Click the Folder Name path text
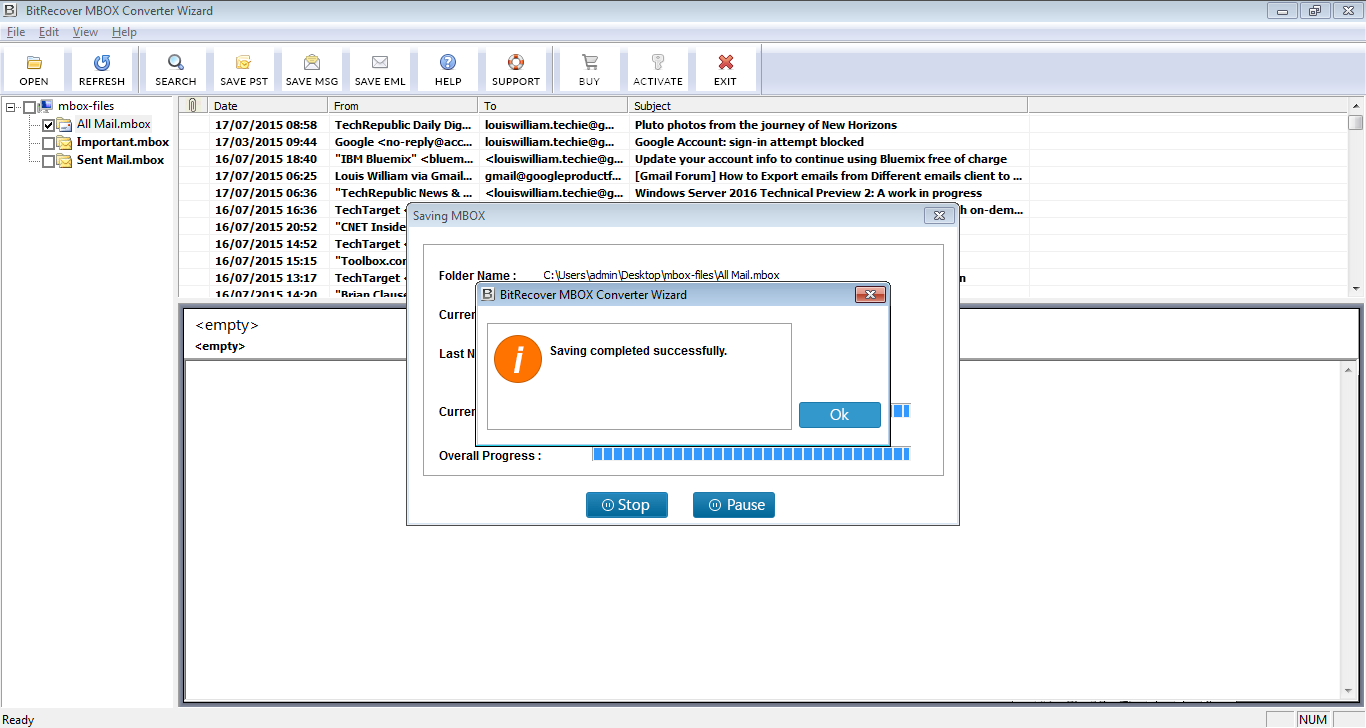Viewport: 1366px width, 728px height. 661,275
